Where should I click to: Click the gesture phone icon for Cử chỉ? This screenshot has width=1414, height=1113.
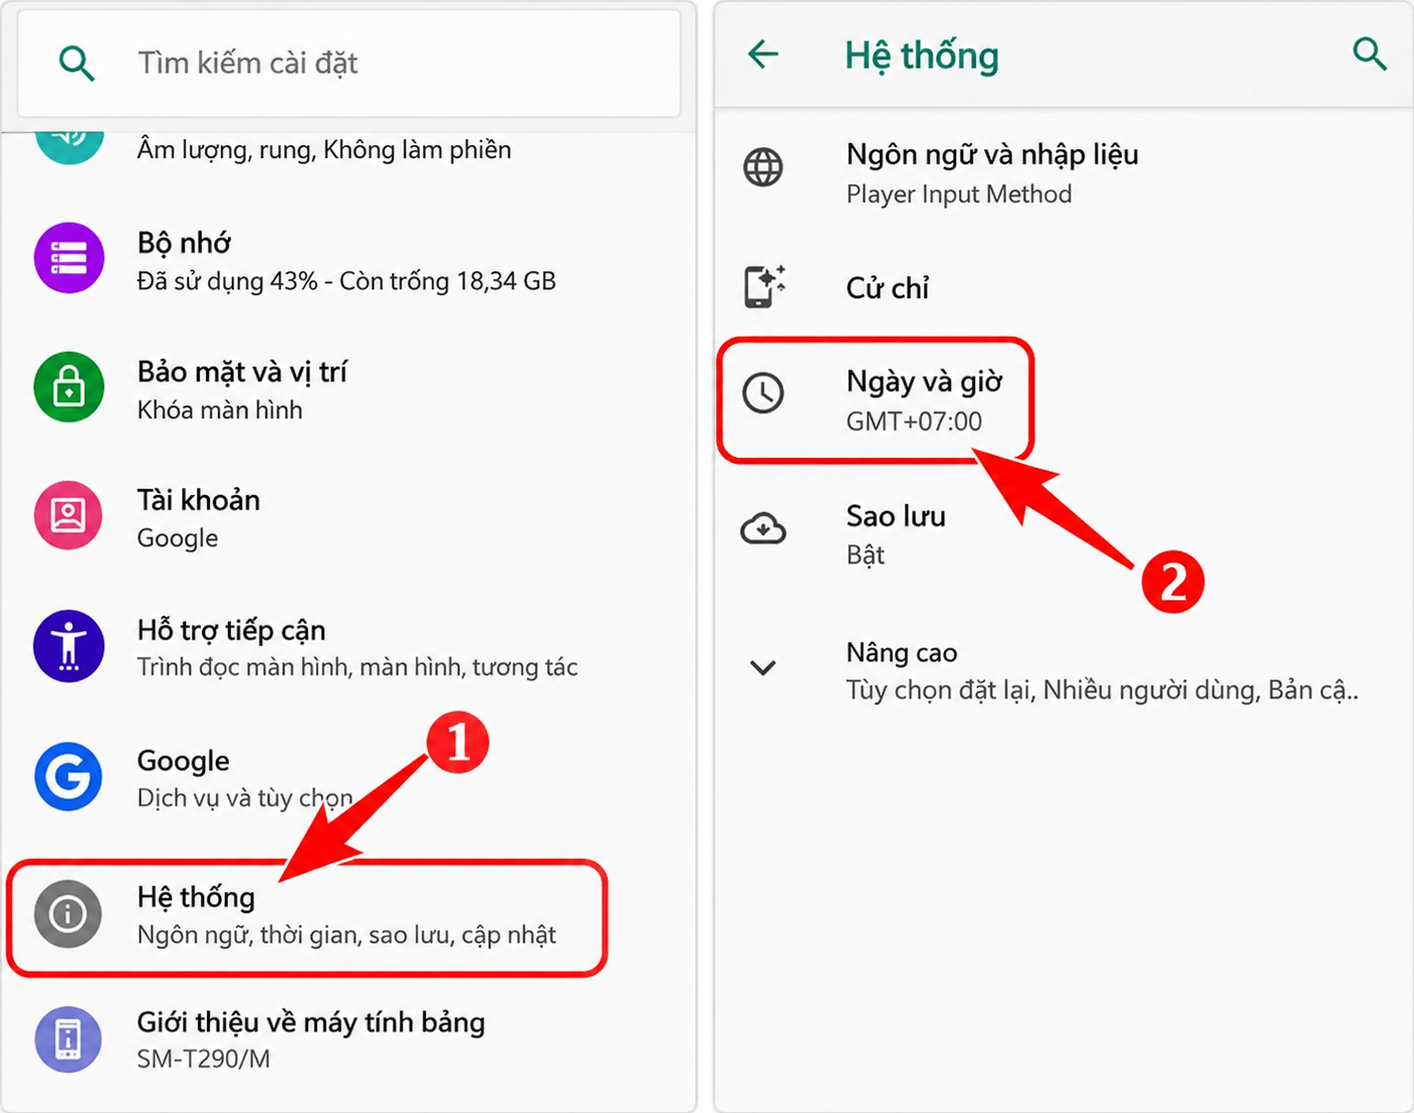pos(764,287)
